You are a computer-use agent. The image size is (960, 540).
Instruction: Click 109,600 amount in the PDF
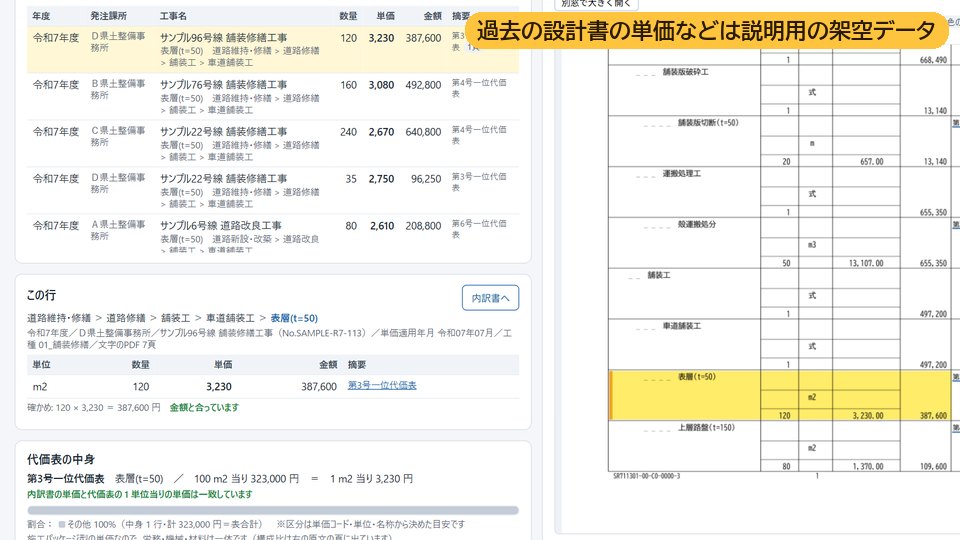coord(933,467)
